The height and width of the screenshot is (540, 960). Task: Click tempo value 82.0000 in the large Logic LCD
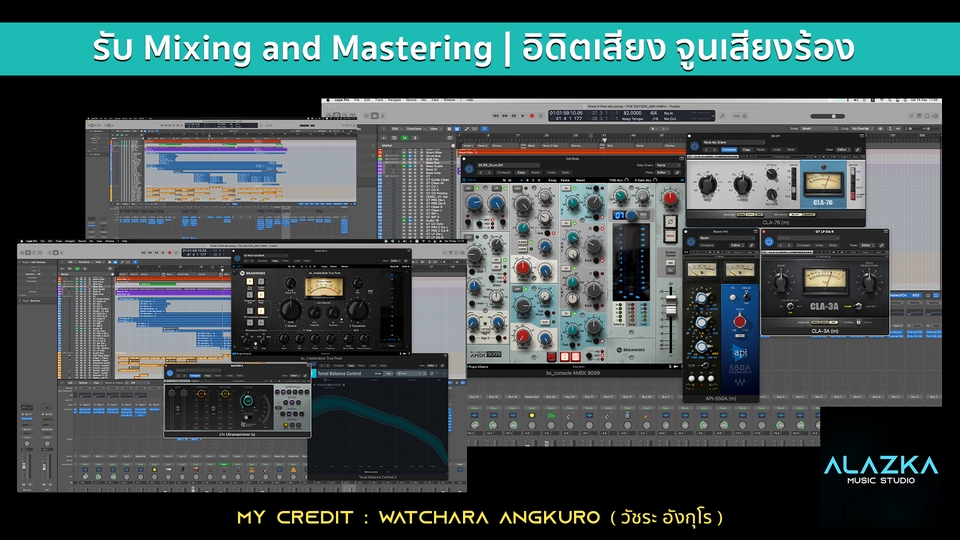tap(632, 113)
